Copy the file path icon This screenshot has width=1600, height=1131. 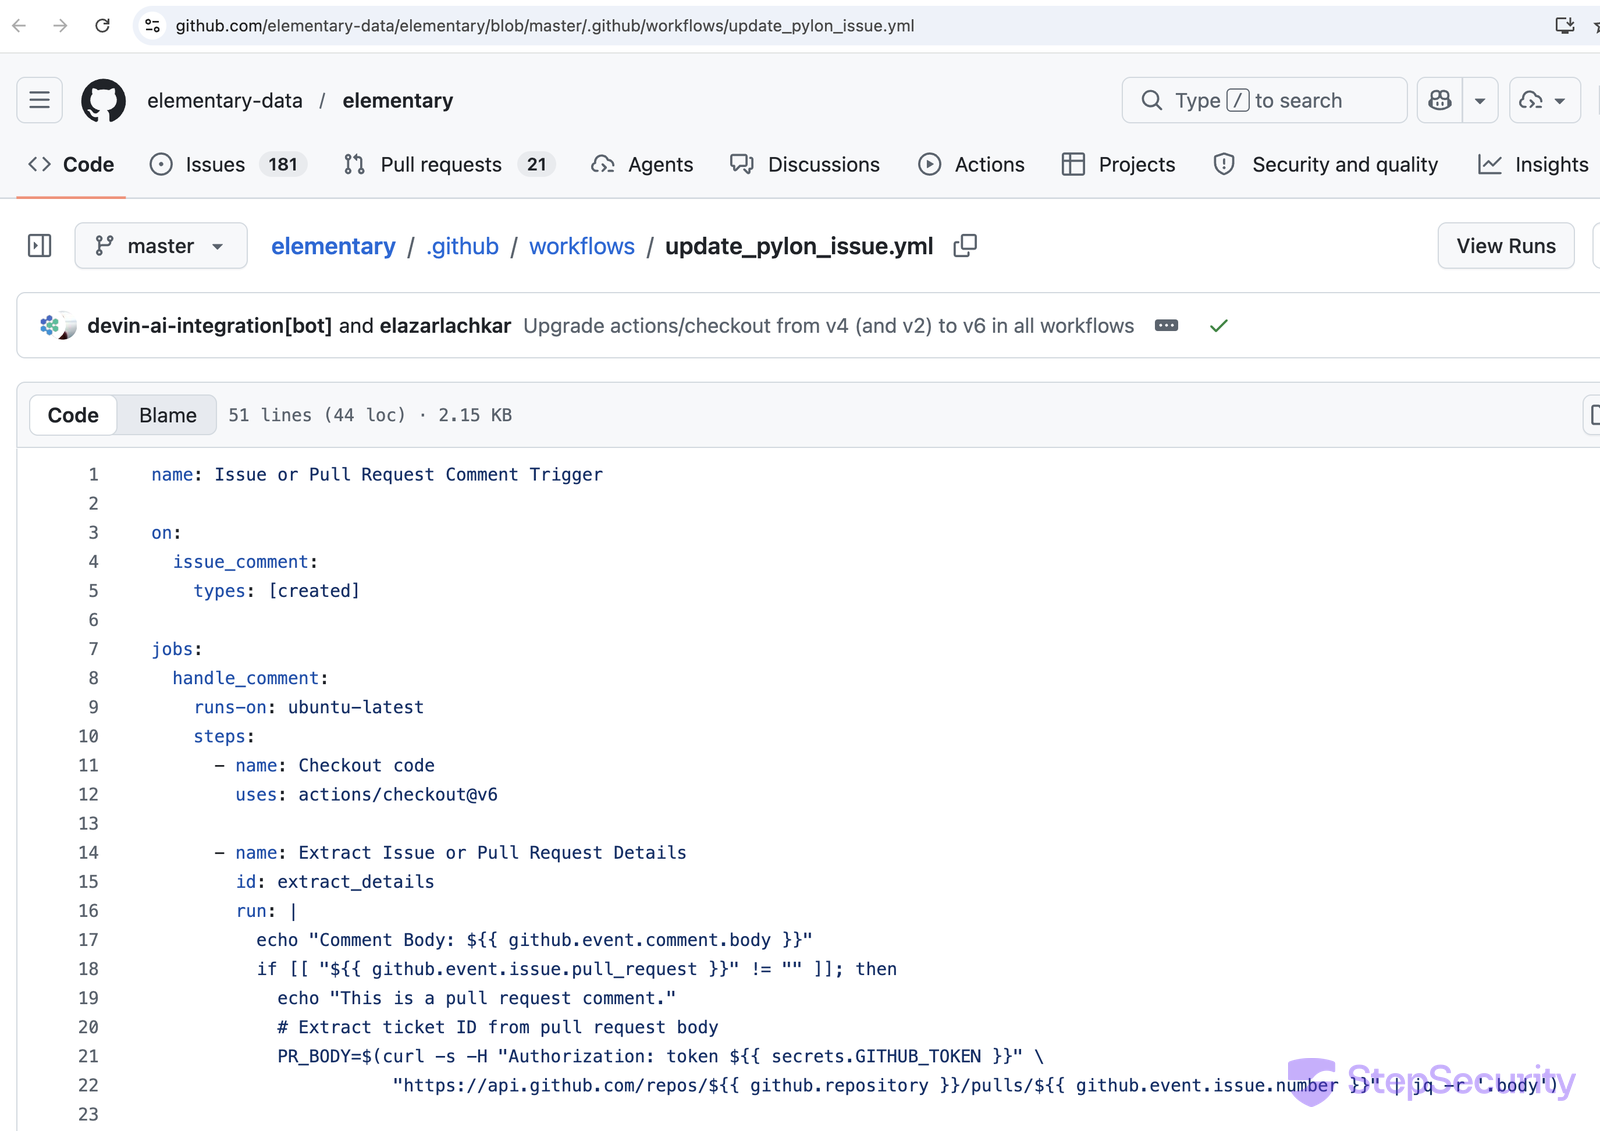(965, 246)
